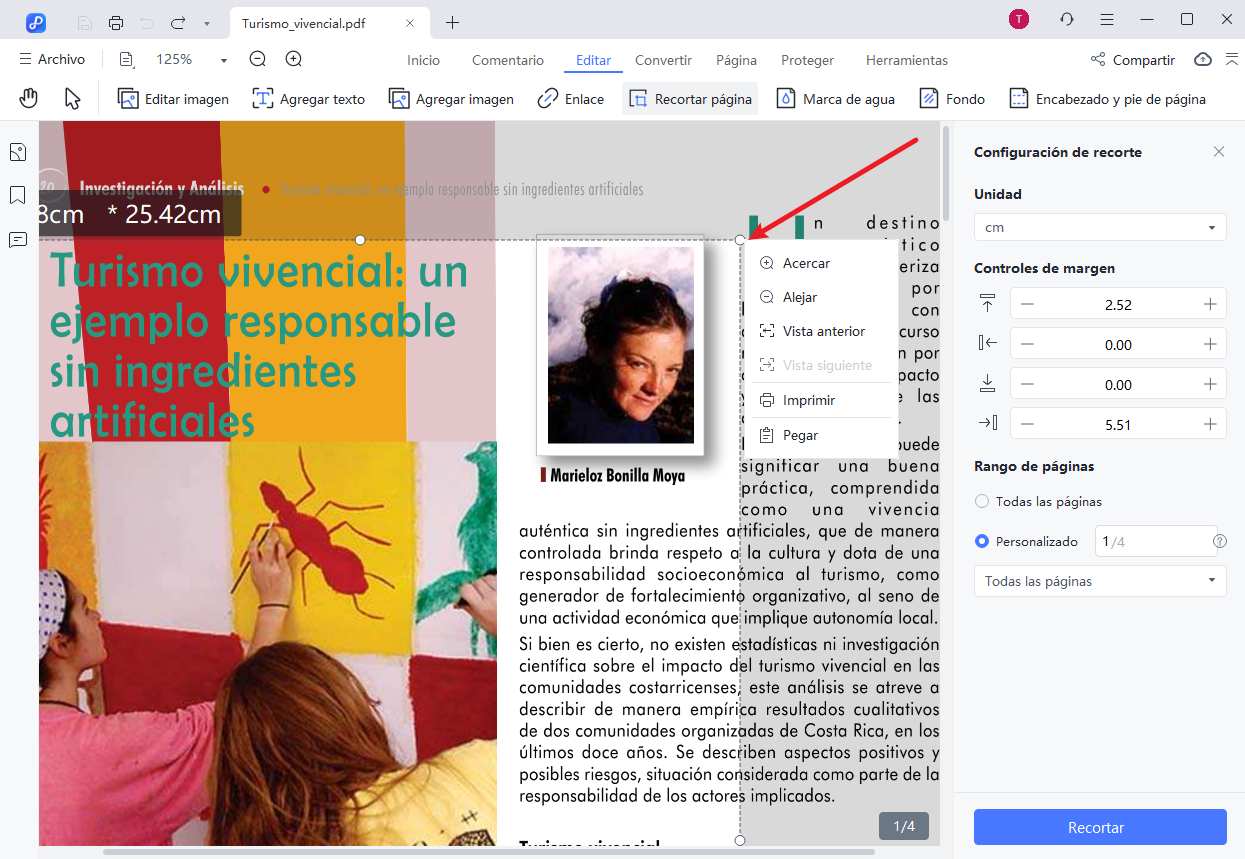
Task: Click the cloud upload icon
Action: [1203, 59]
